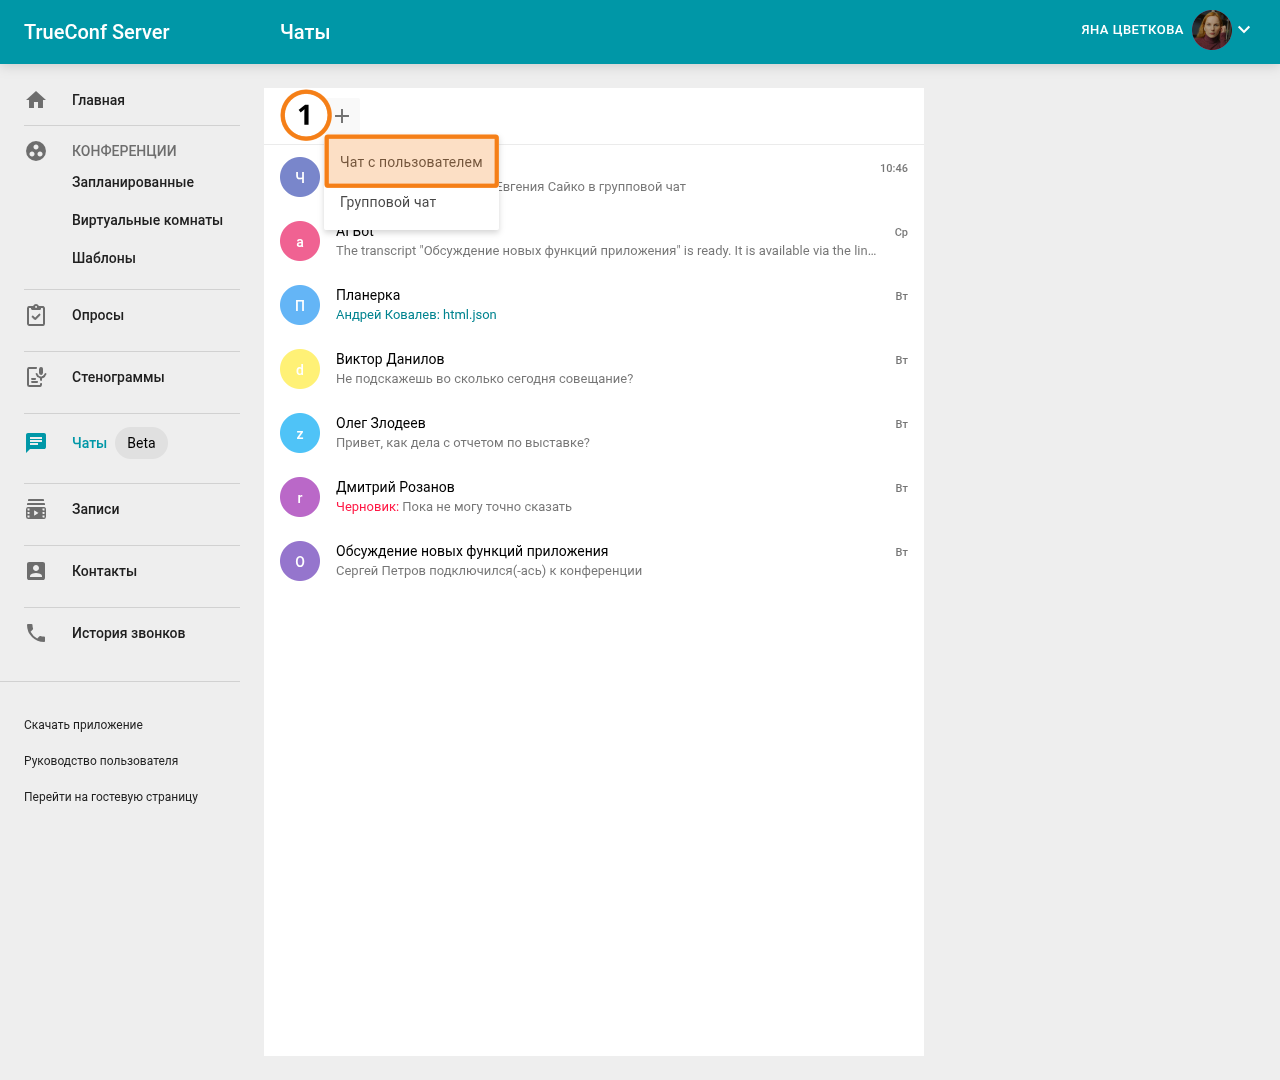The image size is (1280, 1080).
Task: Open Руководство пользователя link
Action: (x=101, y=761)
